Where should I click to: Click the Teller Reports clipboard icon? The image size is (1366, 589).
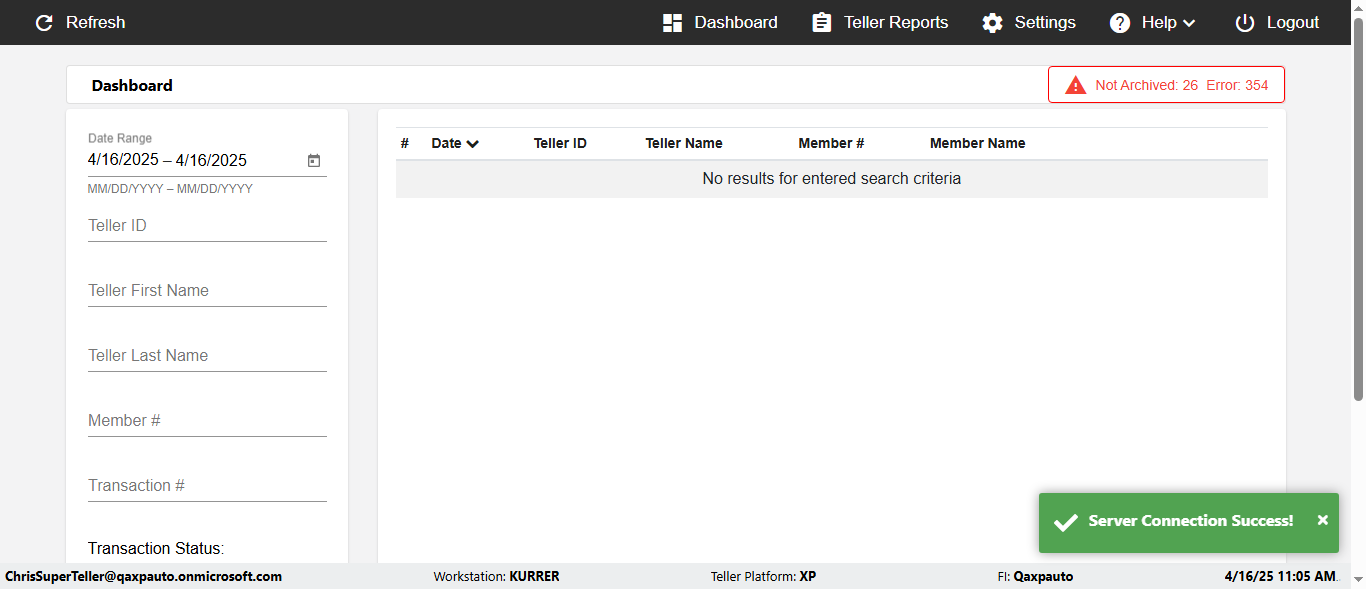pos(822,23)
